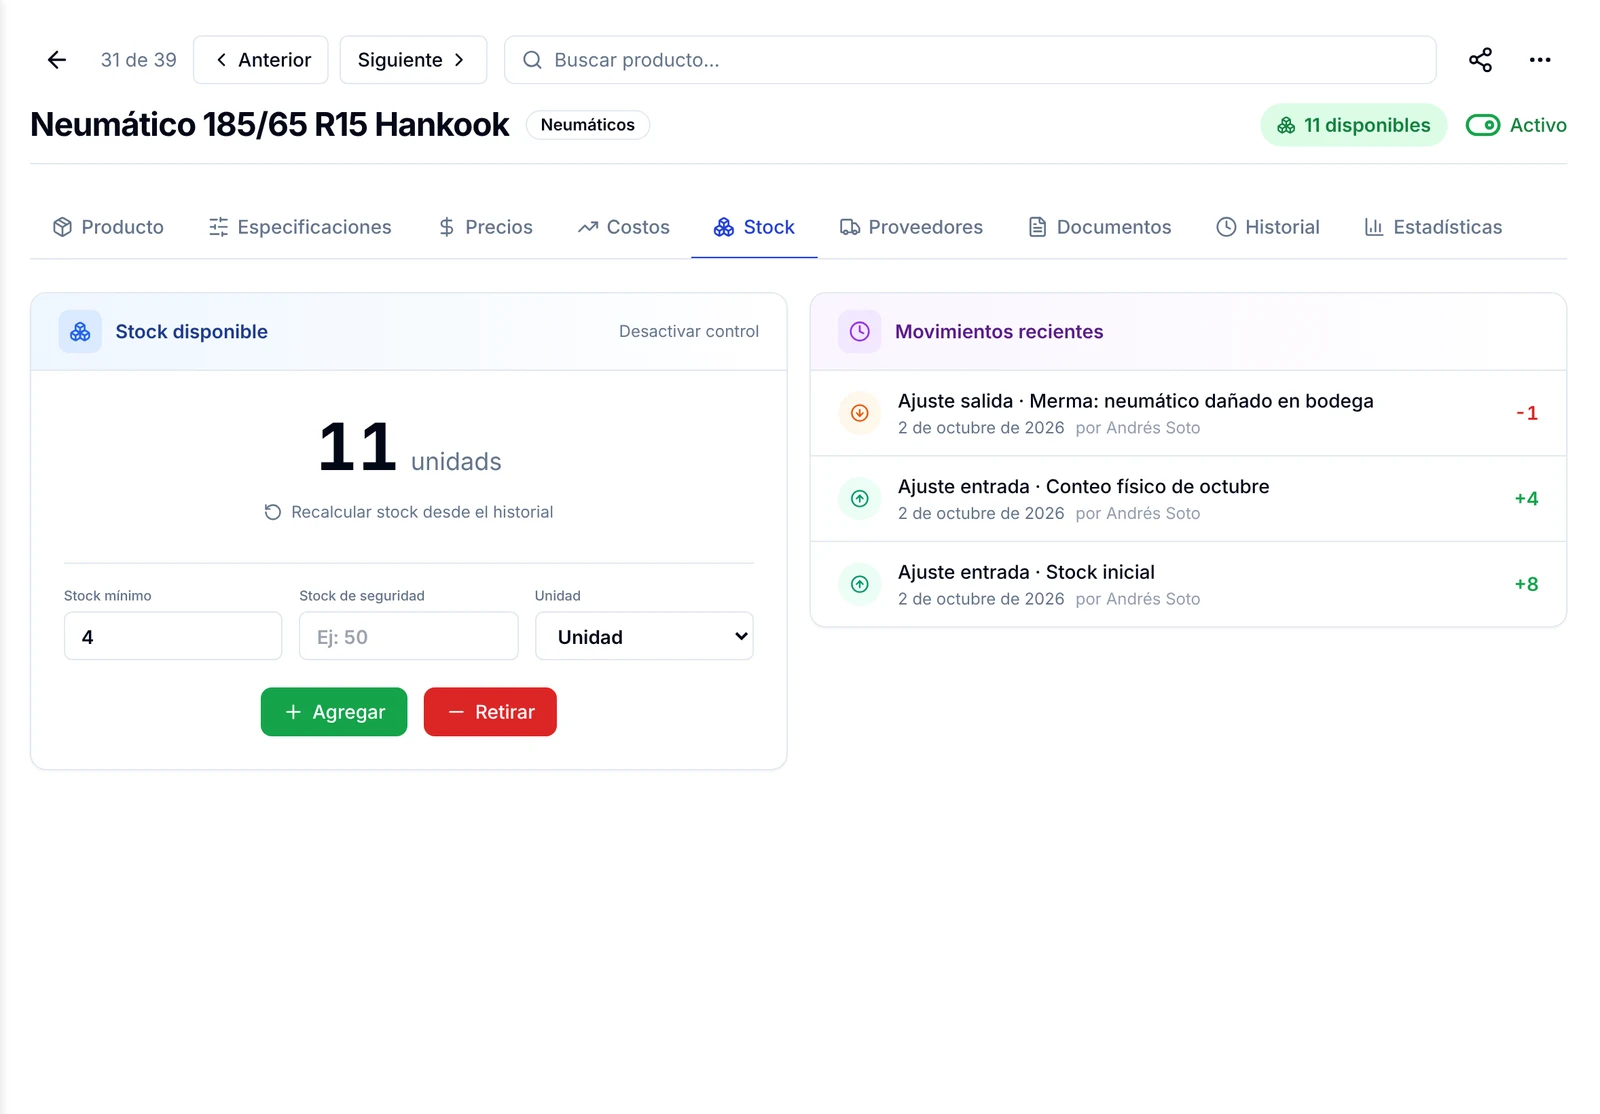Open the Unidad dropdown

(644, 636)
